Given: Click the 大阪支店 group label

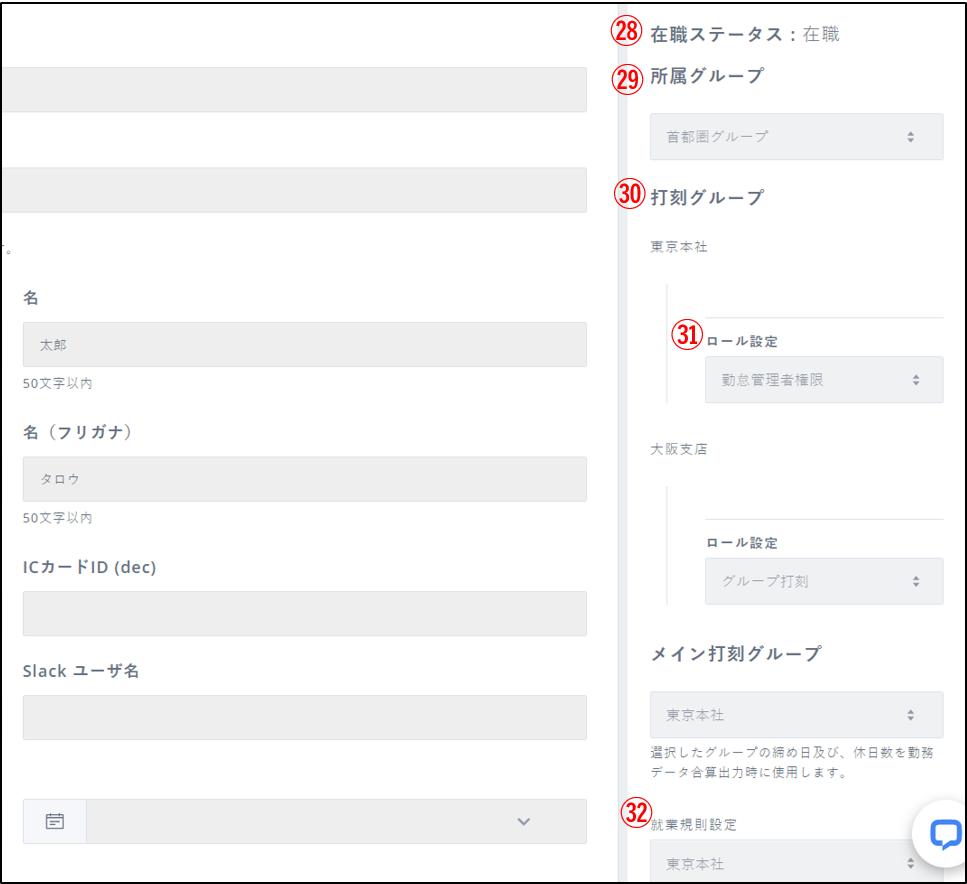Looking at the screenshot, I should tap(679, 449).
